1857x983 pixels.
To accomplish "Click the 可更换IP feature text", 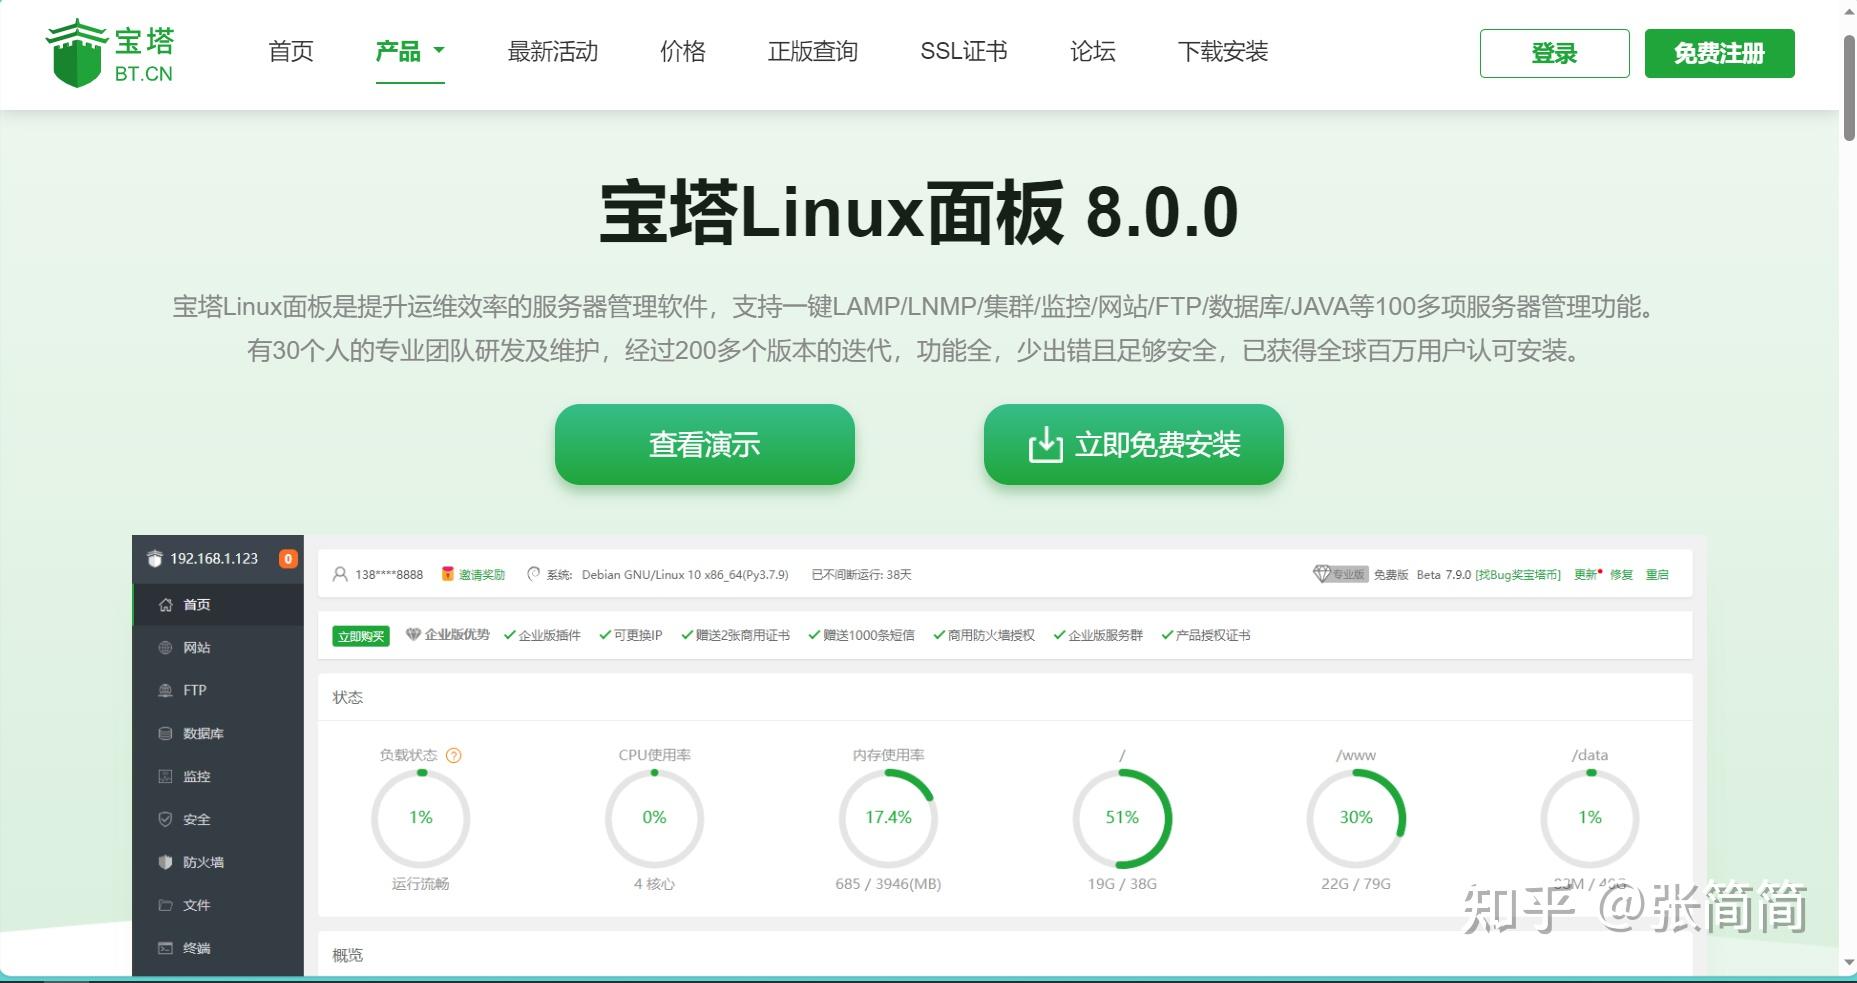I will pyautogui.click(x=638, y=636).
